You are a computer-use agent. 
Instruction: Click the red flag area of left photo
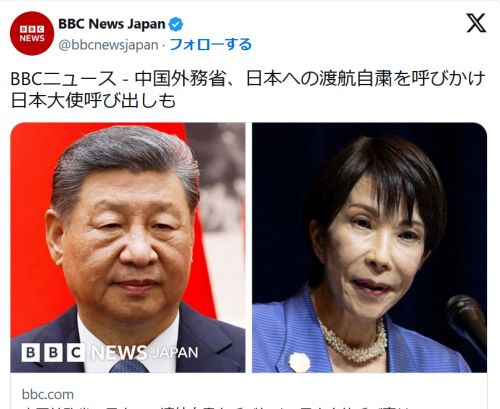tap(32, 217)
